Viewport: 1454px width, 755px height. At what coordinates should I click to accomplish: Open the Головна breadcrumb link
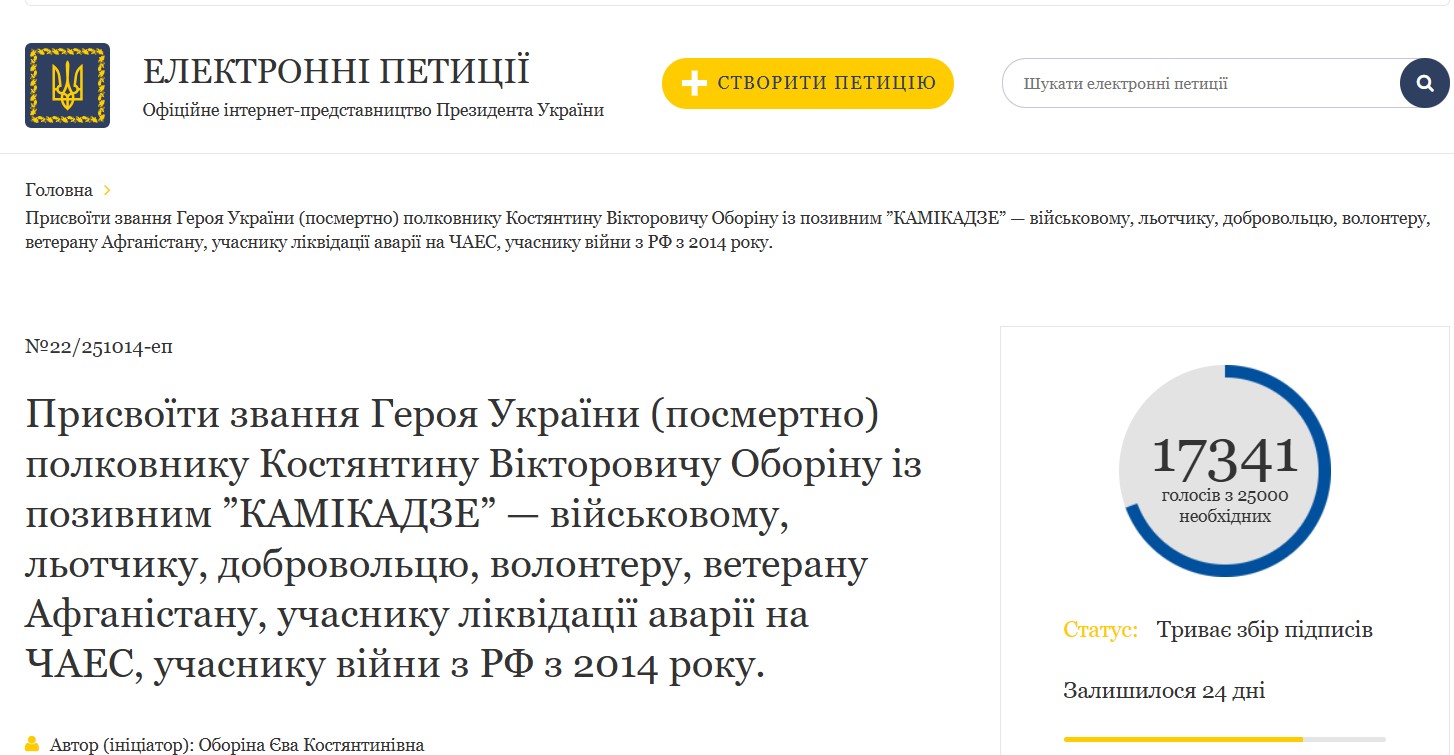point(59,190)
